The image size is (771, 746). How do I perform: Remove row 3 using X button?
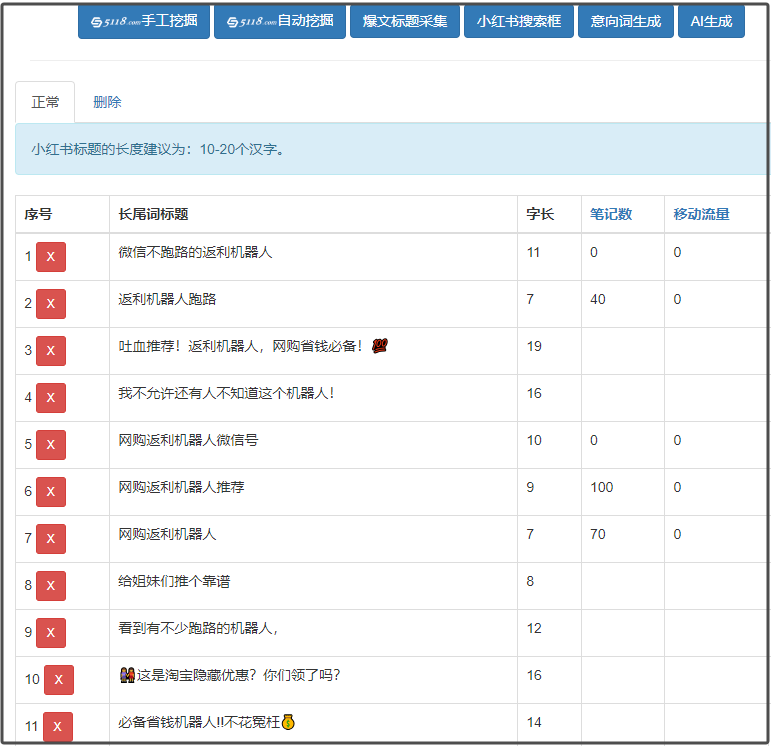tap(51, 351)
